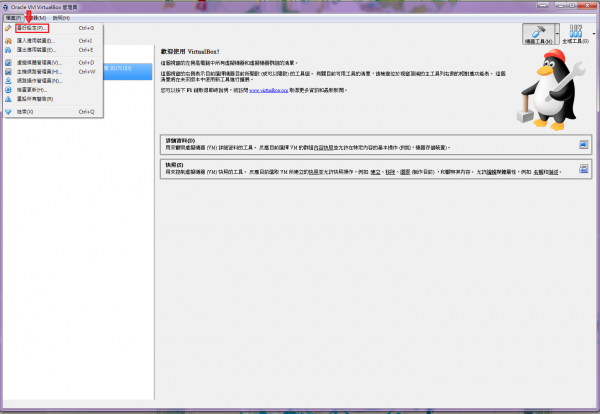Screen dimensions: 600x414
Task: Click the Check for Updates menu icon
Action: [x=8, y=88]
